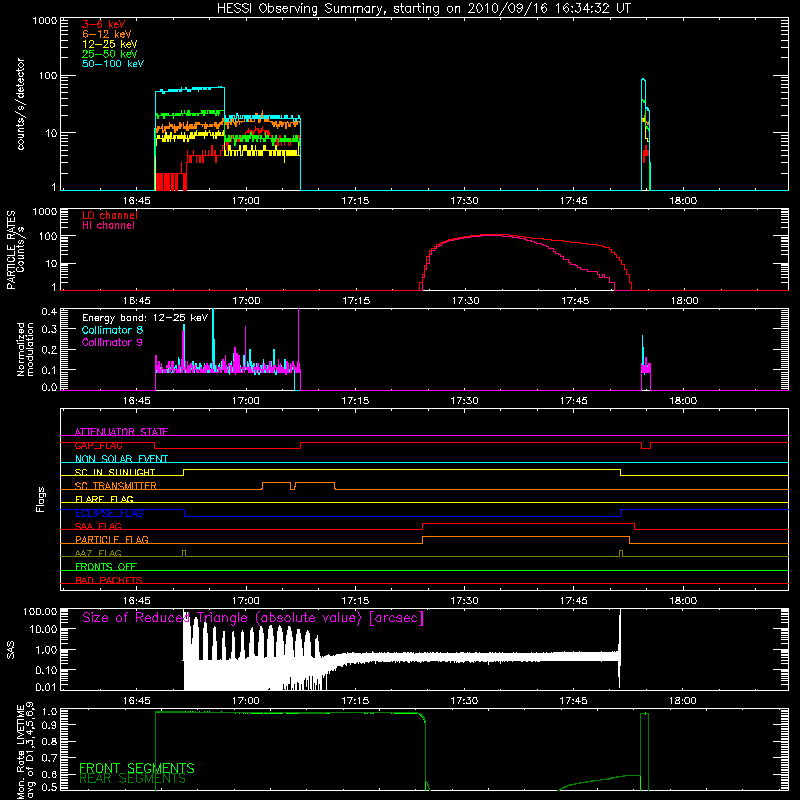Click the Normalized modulation axis label
Screen dimensions: 800x800
[26, 349]
